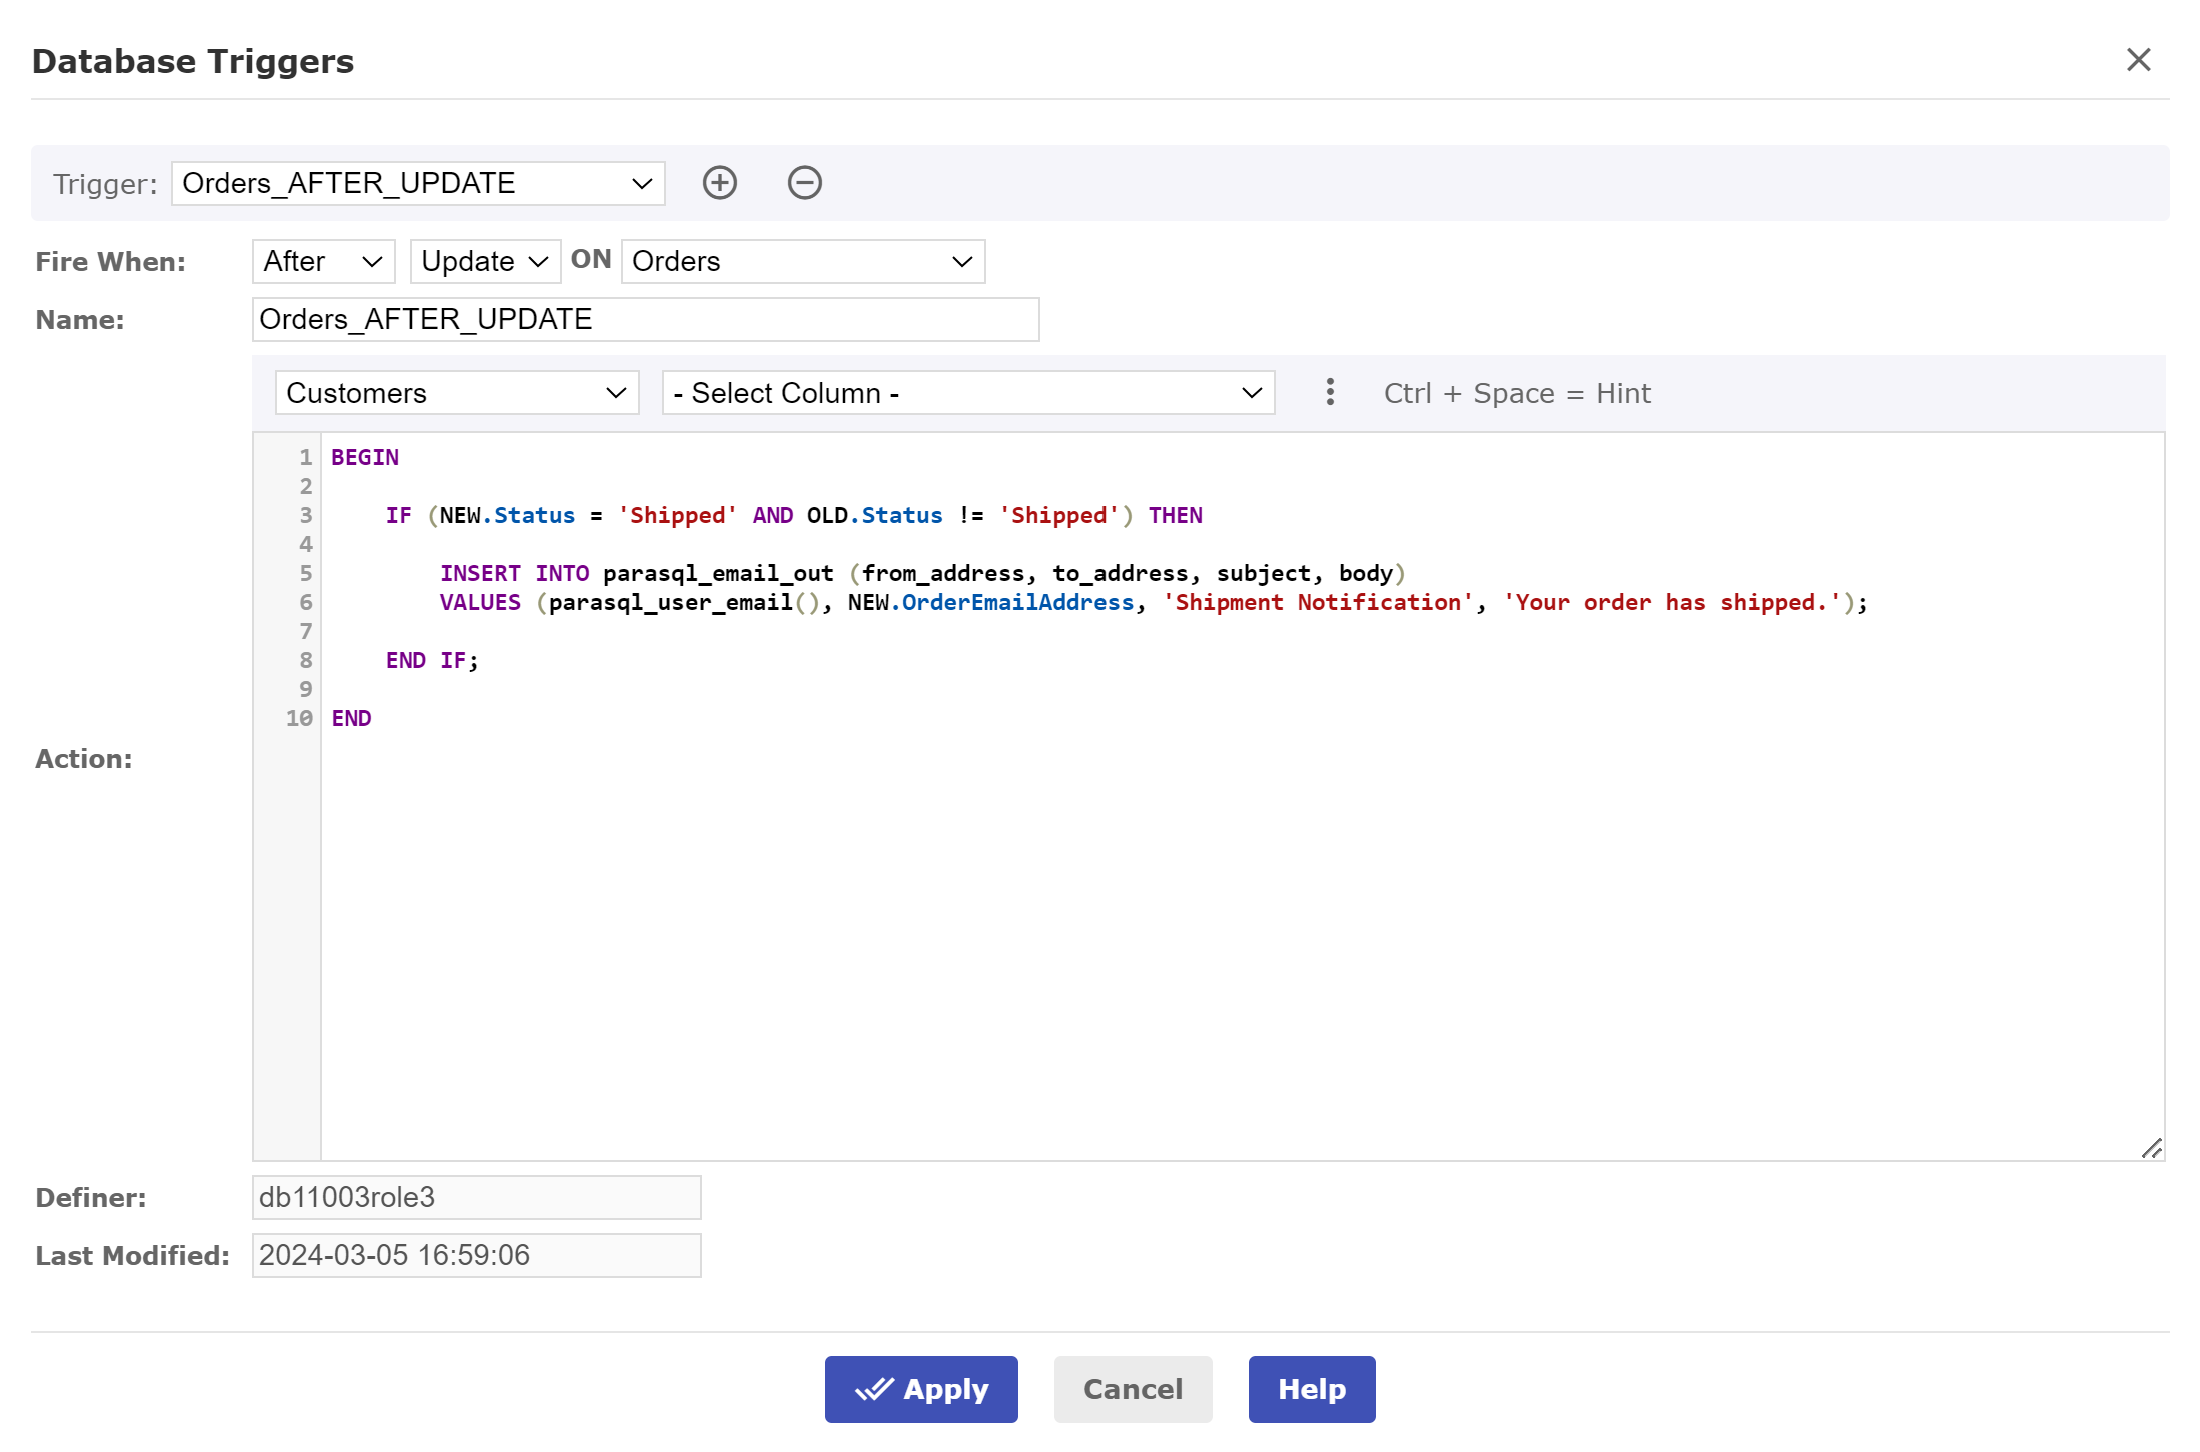
Task: Close the Database Triggers dialog
Action: click(x=2138, y=60)
